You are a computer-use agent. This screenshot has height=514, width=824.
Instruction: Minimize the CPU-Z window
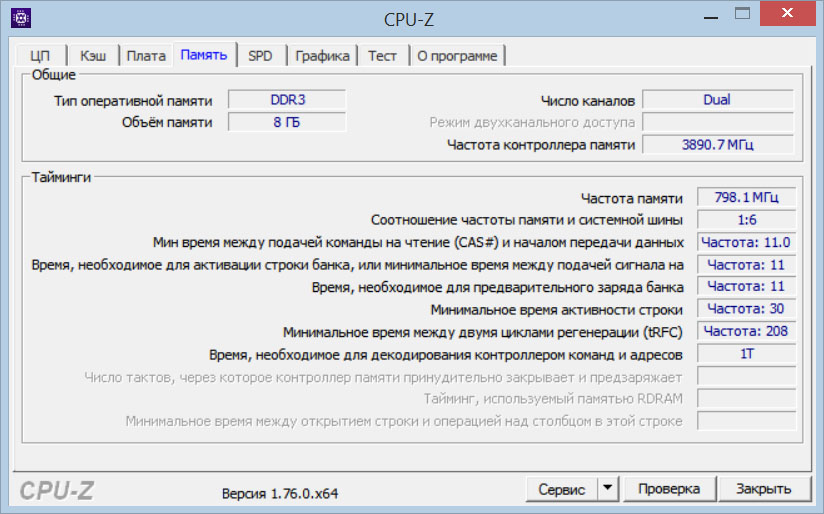[711, 16]
